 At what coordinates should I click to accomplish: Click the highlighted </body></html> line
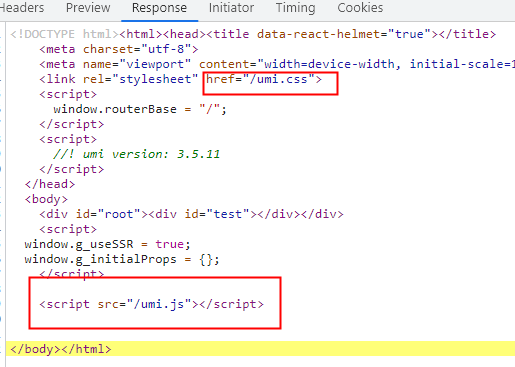[x=260, y=349]
